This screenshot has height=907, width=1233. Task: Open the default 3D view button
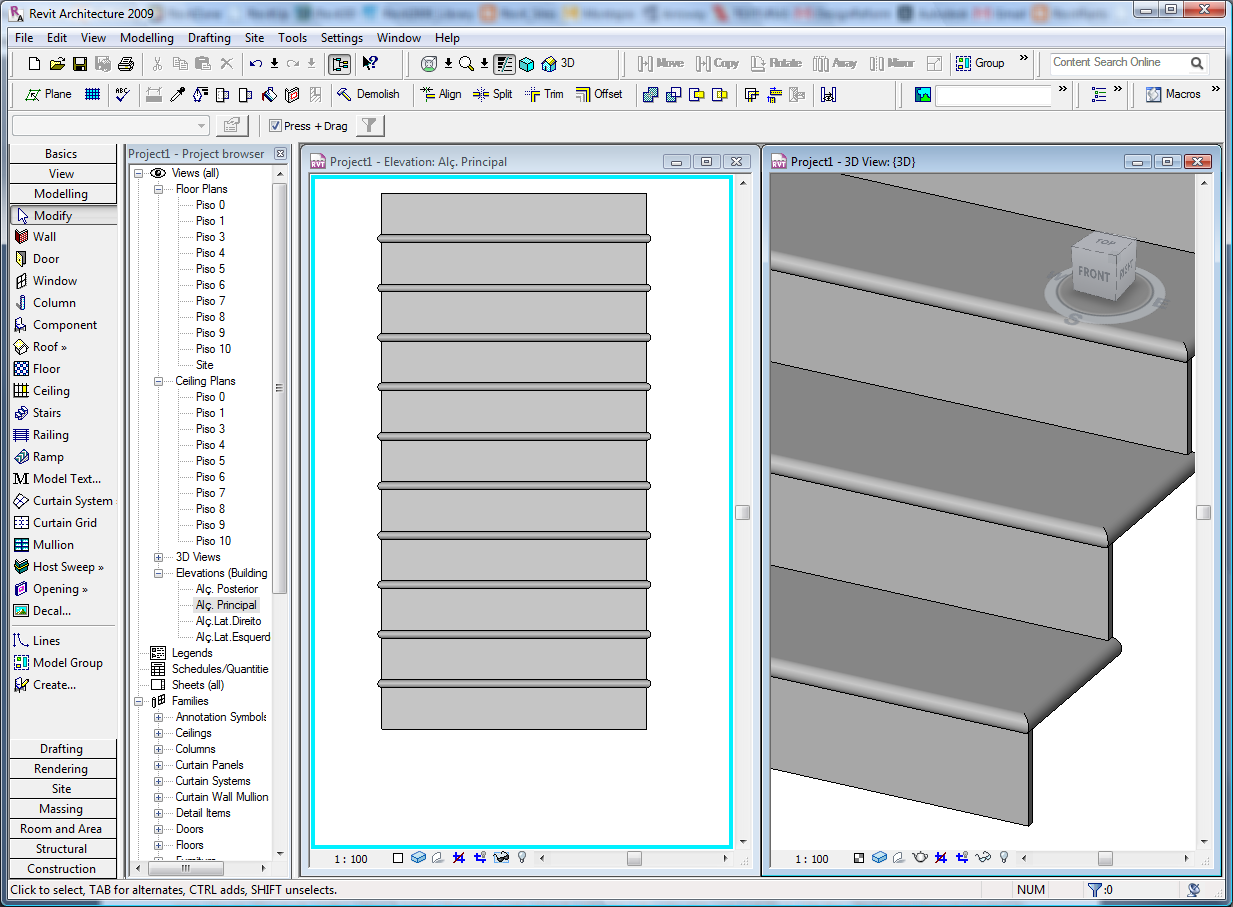558,63
